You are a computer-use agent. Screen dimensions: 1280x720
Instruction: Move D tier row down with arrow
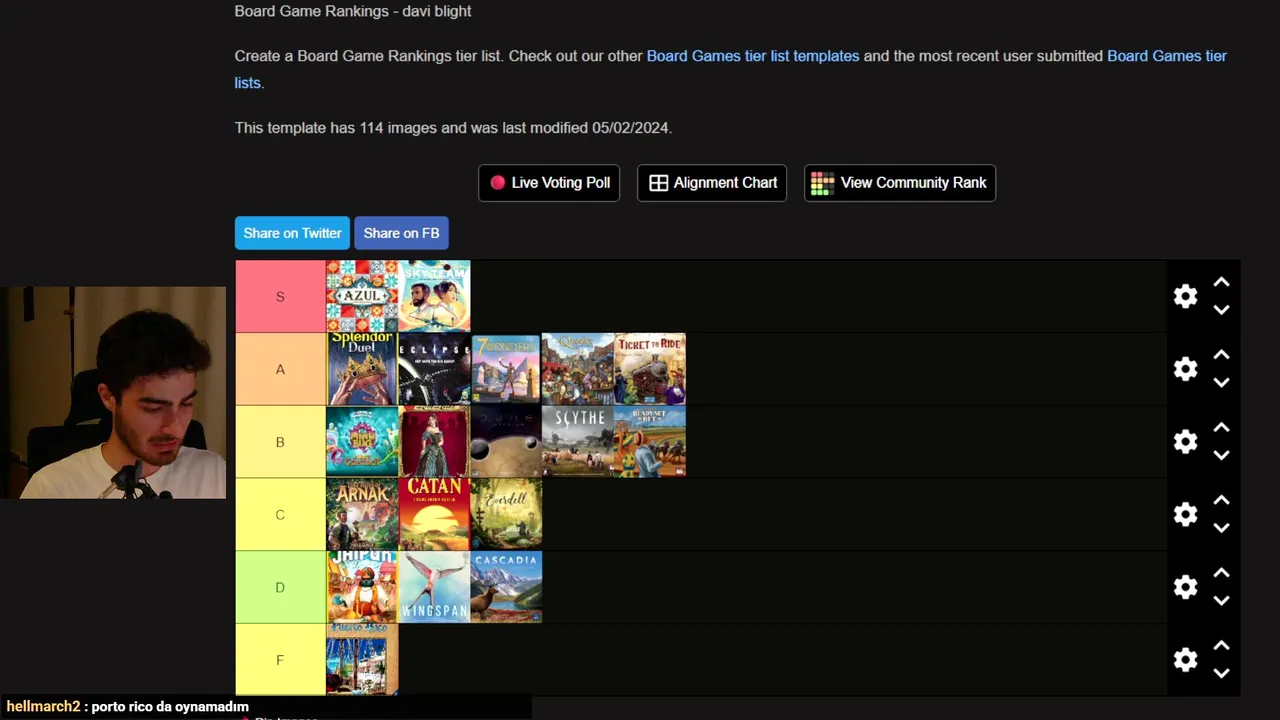click(x=1221, y=601)
